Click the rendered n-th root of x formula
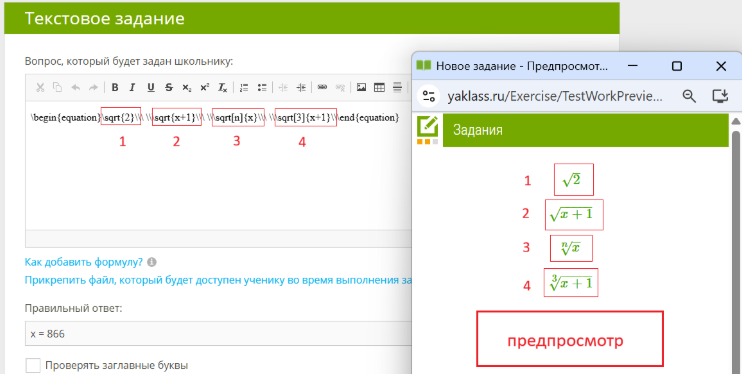The width and height of the screenshot is (742, 374). click(x=570, y=248)
